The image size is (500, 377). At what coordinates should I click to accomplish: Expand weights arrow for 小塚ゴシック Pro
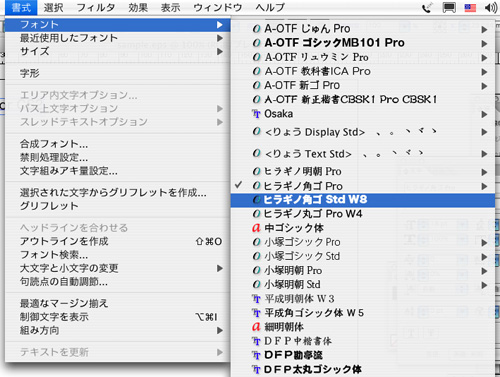coord(484,243)
